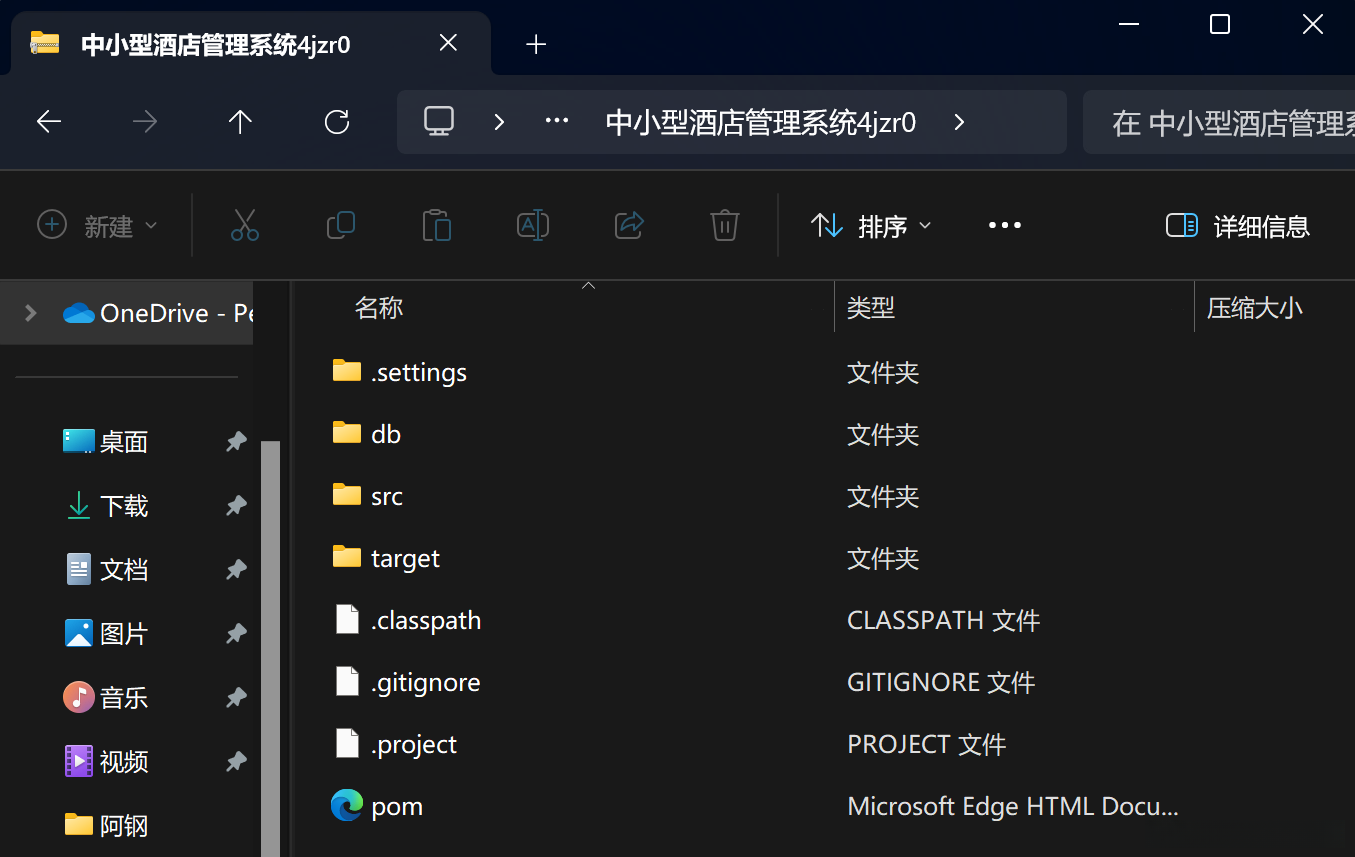Screen dimensions: 1355x857
Task: Unpin 视频 using its pin icon
Action: coord(236,762)
